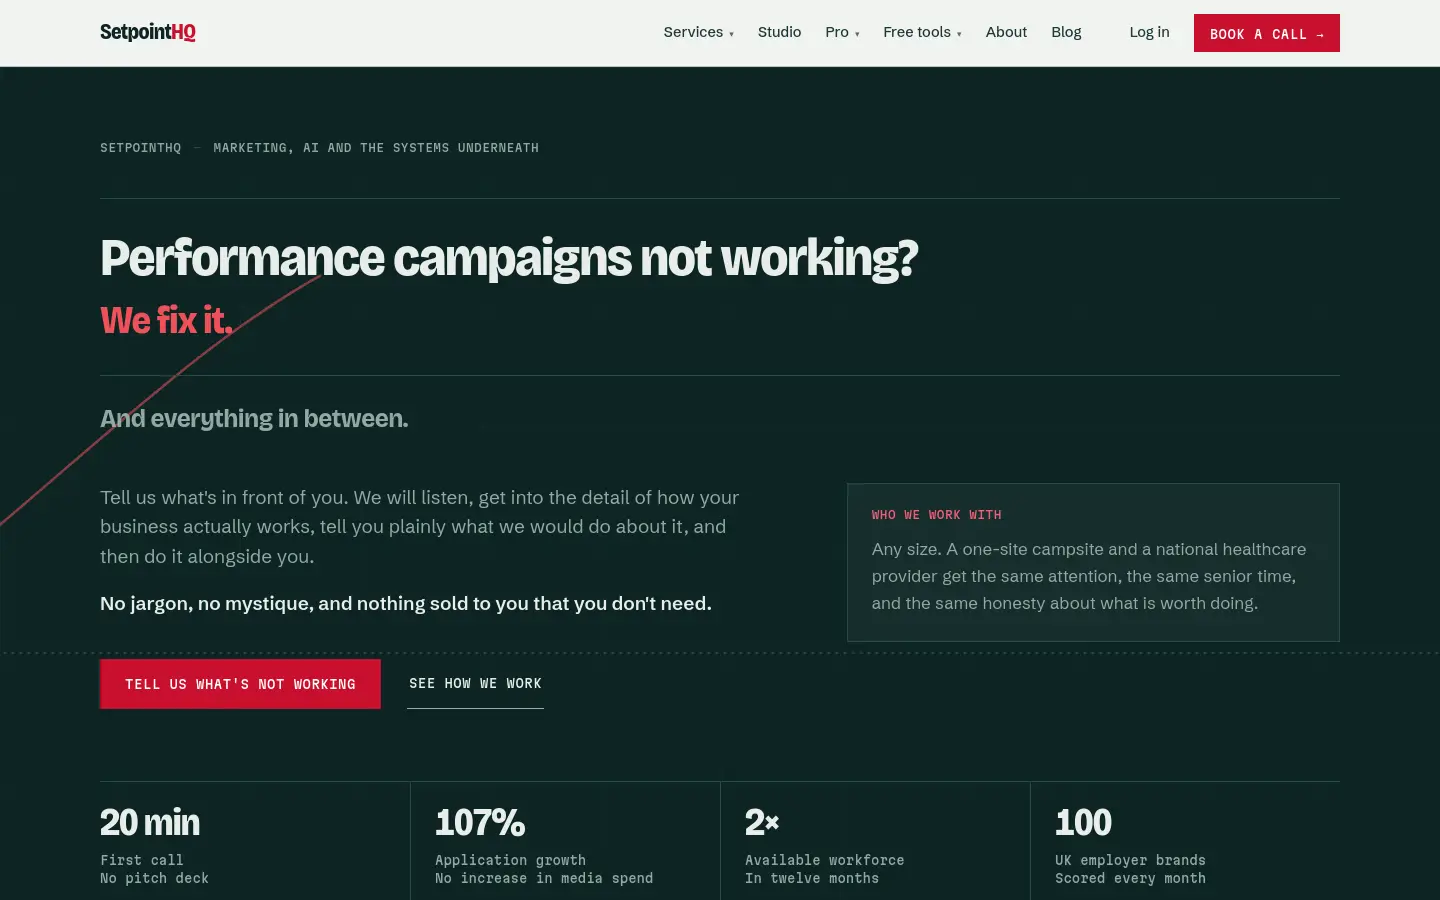Click Tell Us What's Not Working button

[240, 684]
